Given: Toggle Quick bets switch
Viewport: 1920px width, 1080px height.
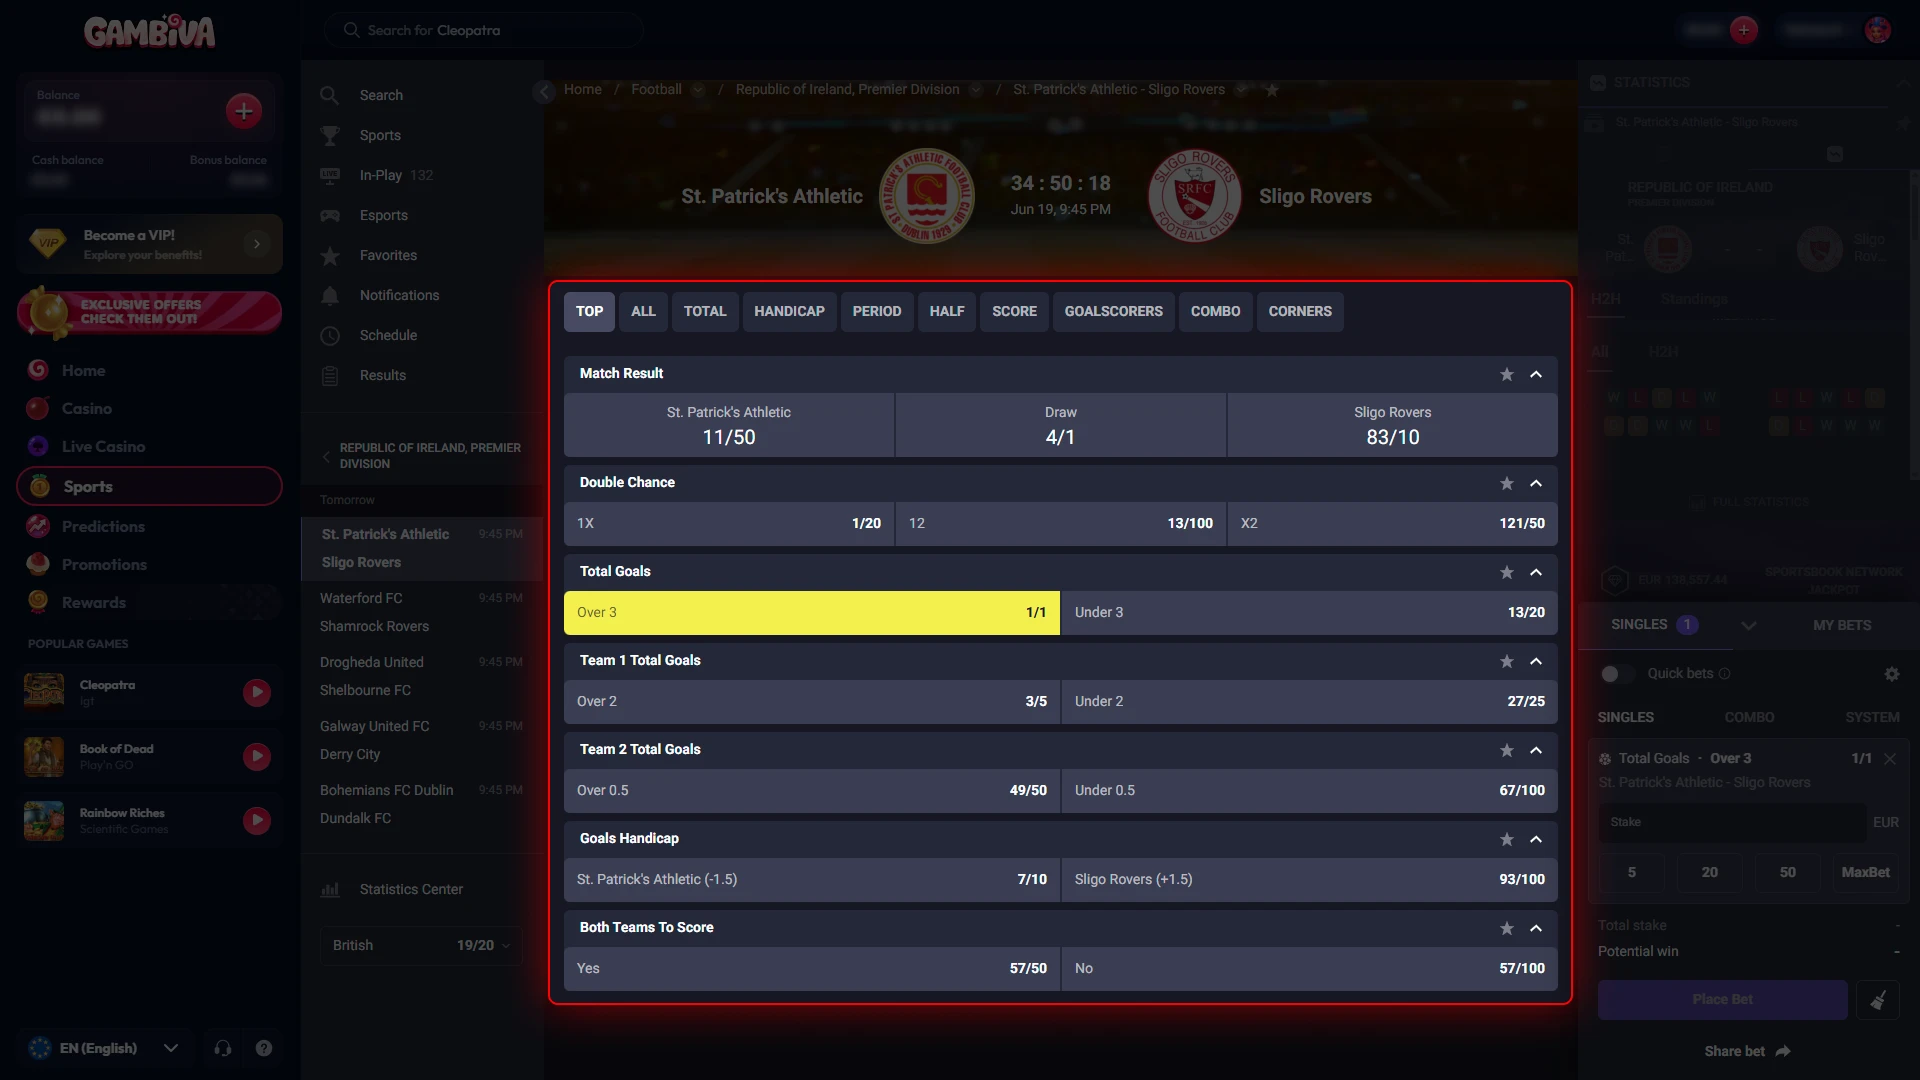Looking at the screenshot, I should [x=1616, y=674].
